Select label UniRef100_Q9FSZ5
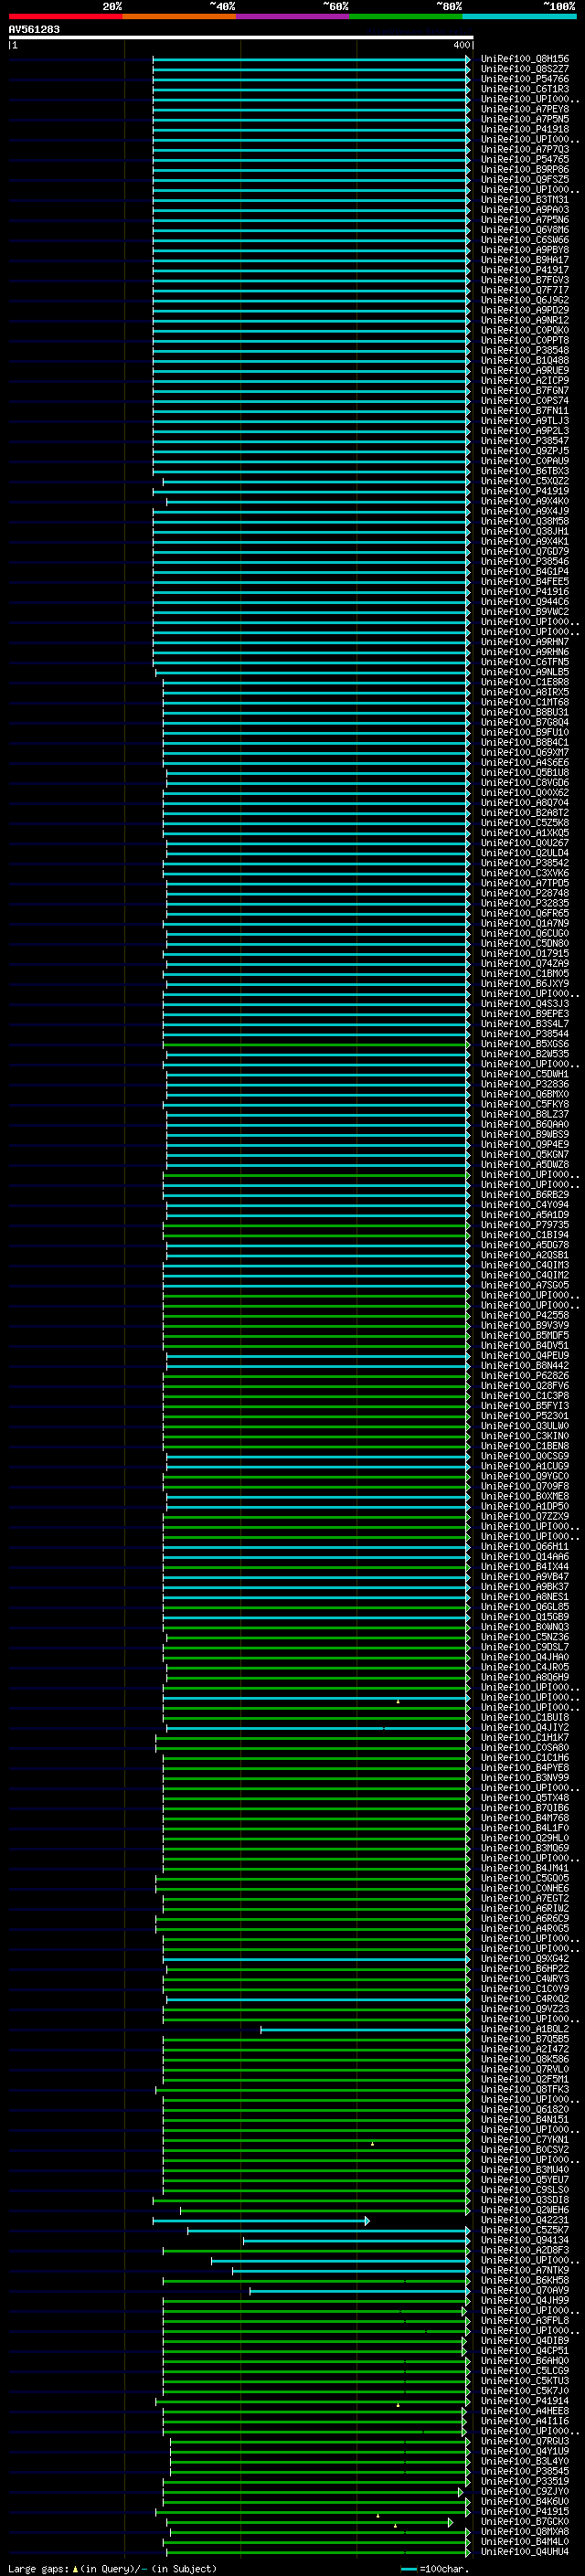Viewport: 585px width, 2576px height. click(524, 179)
